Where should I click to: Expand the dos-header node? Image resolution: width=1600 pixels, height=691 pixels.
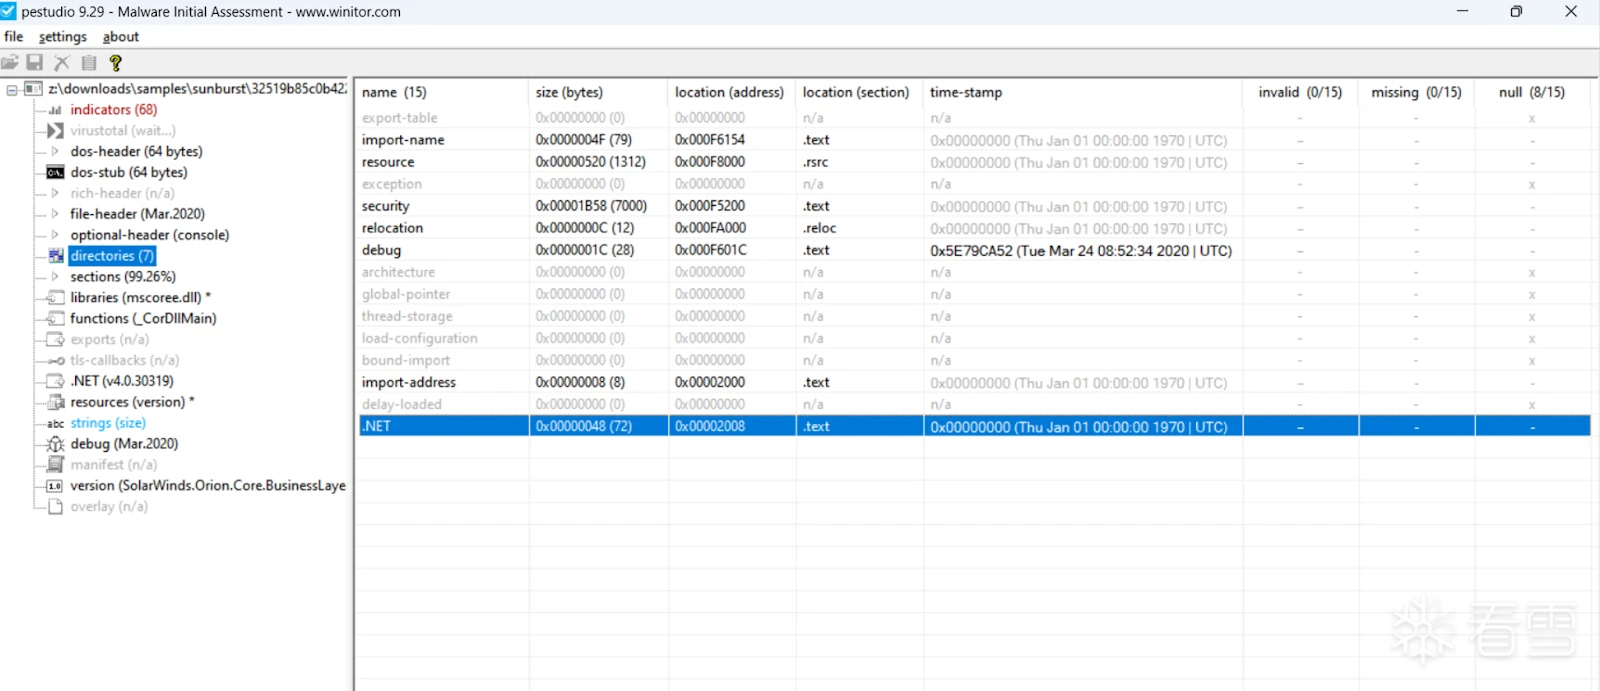[x=55, y=151]
